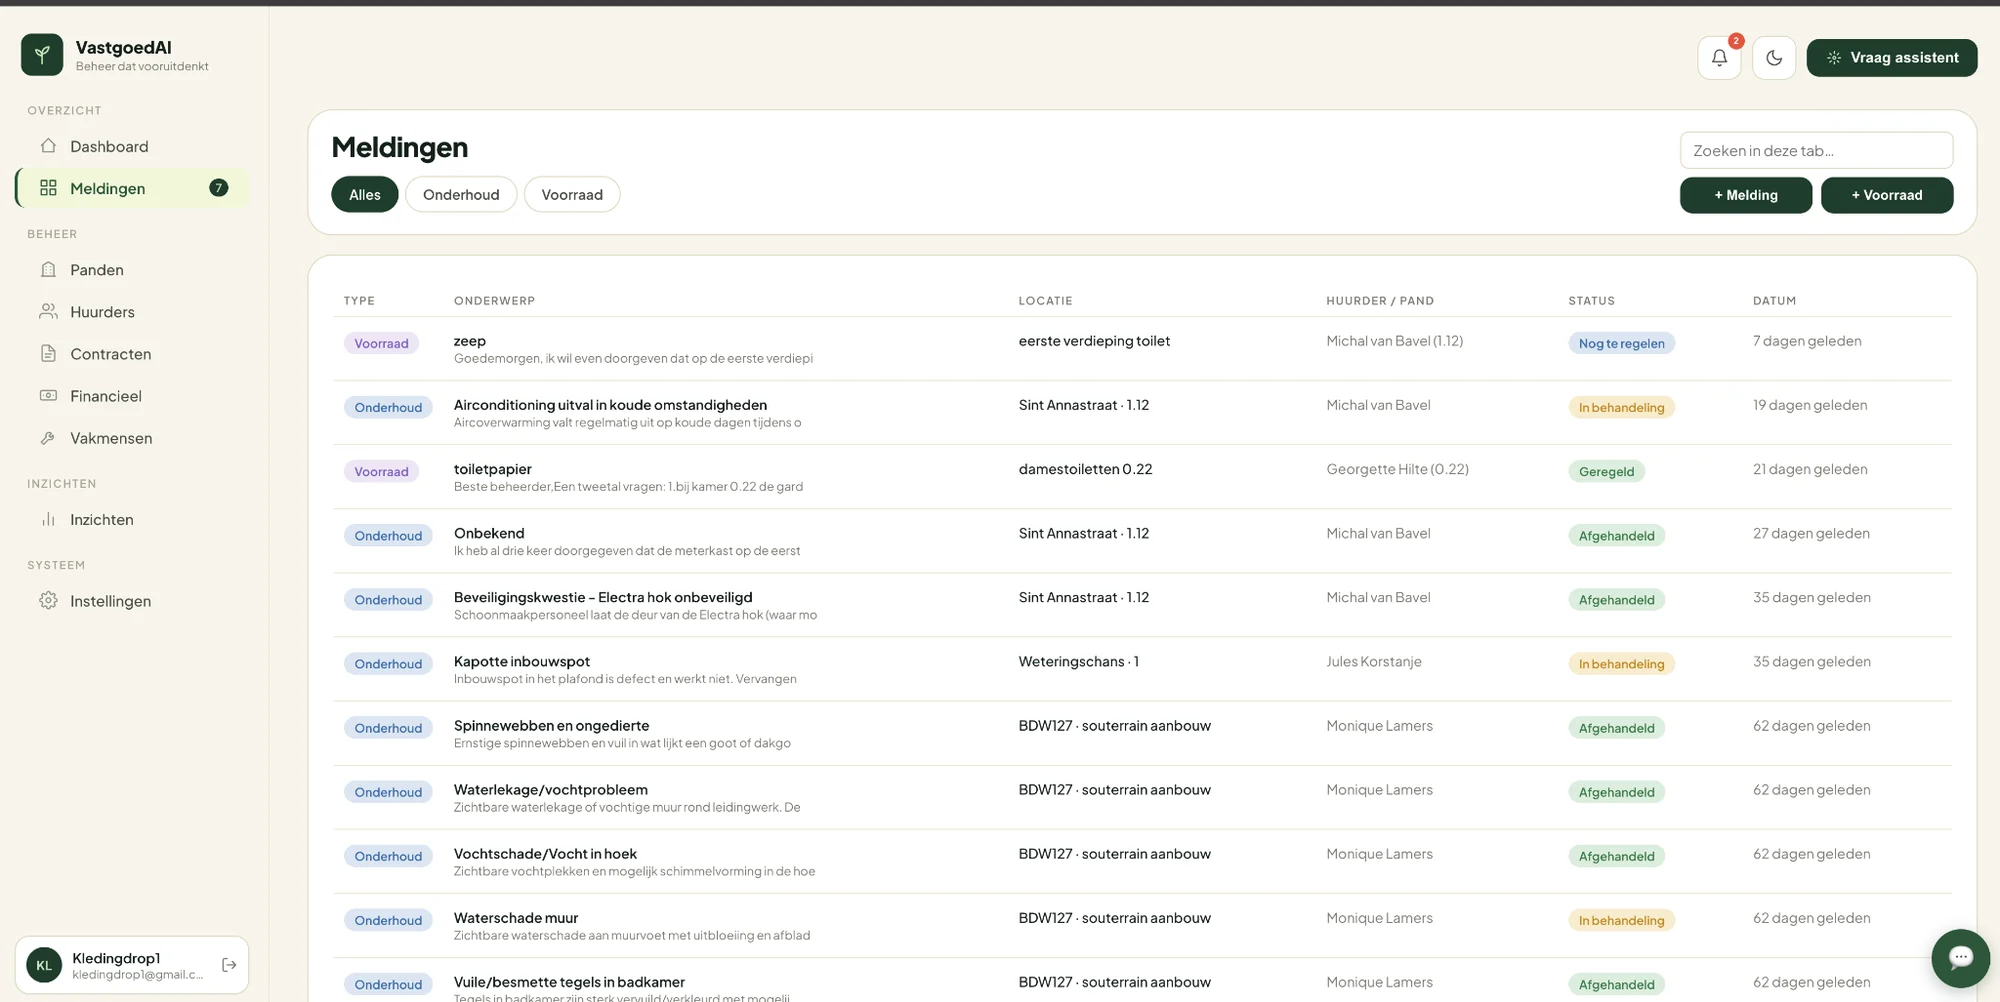Click the Weteringschans · 1 location cell
2000x1002 pixels.
point(1078,661)
